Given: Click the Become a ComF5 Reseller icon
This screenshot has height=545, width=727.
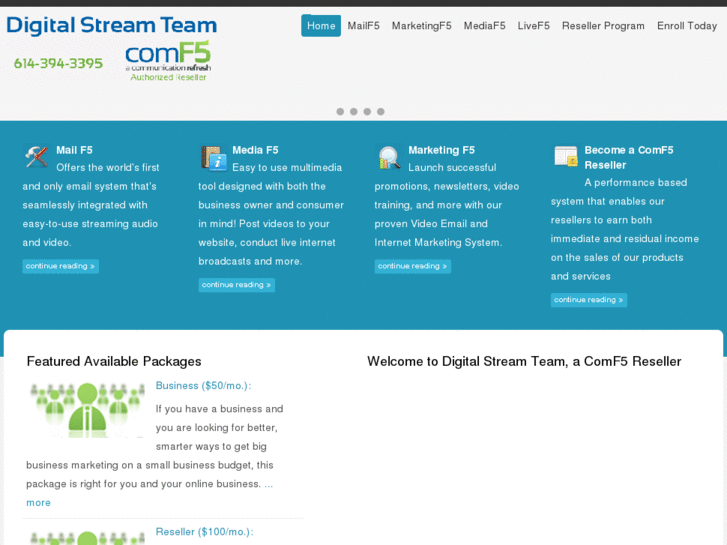Looking at the screenshot, I should point(566,156).
